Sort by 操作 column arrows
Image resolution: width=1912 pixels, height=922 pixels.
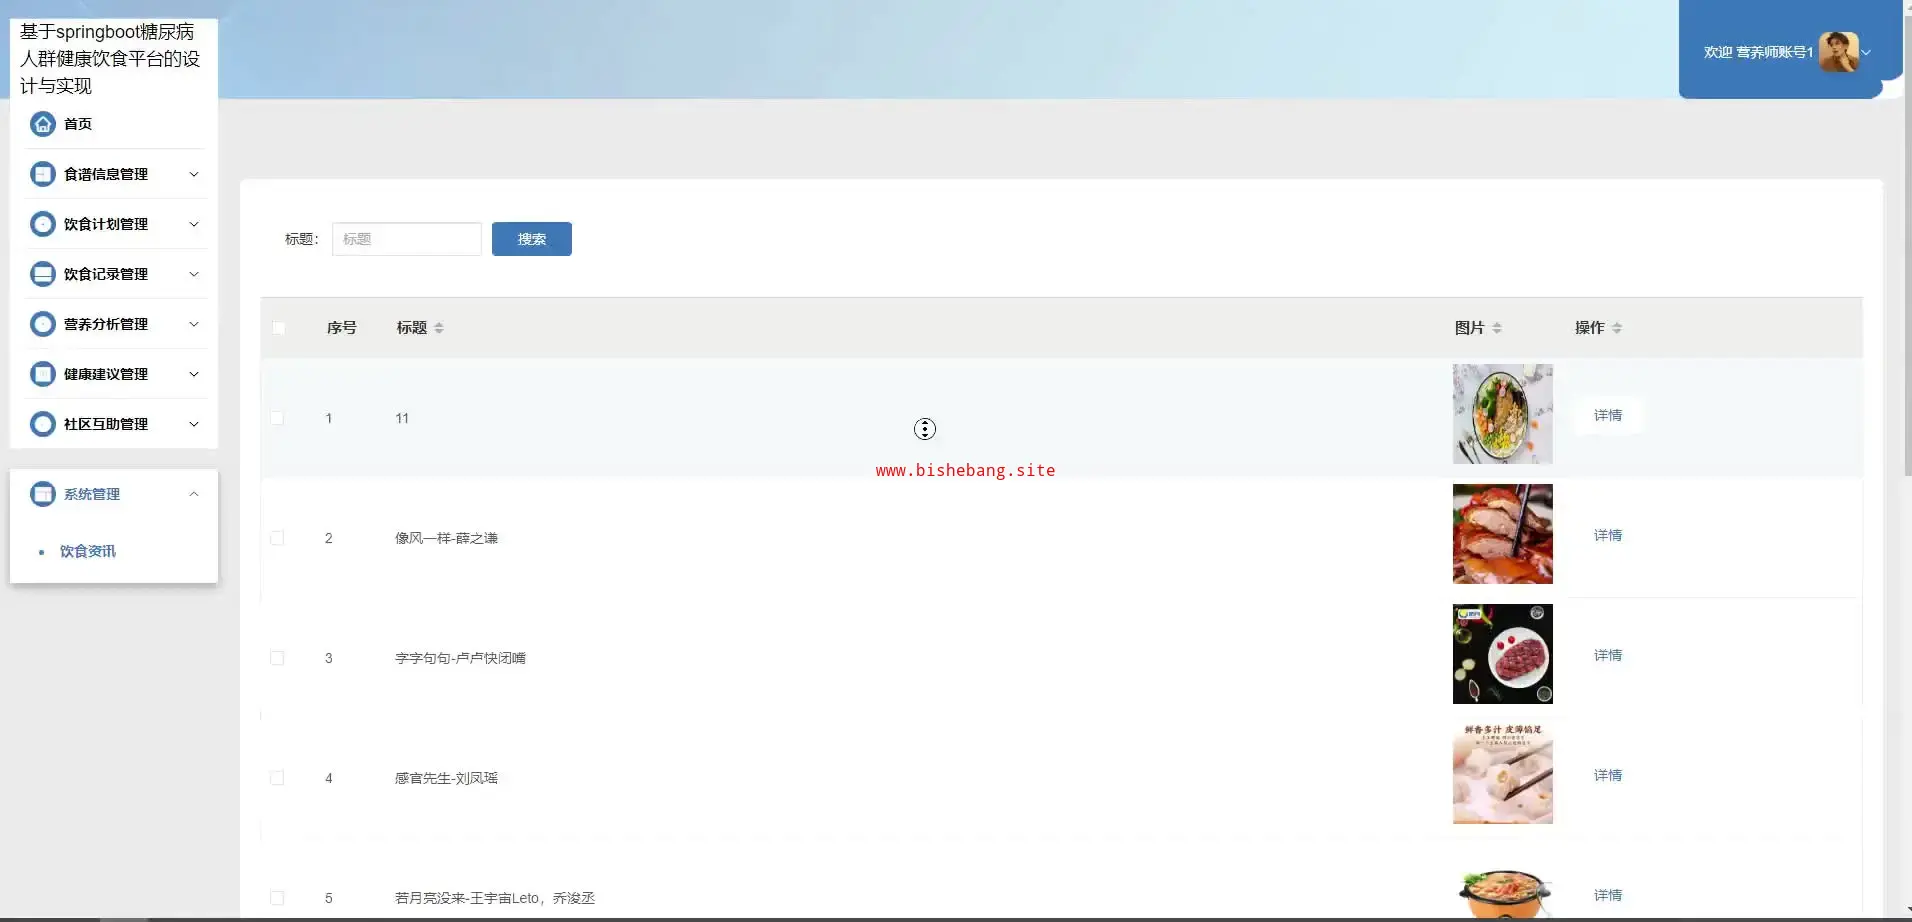tap(1617, 328)
